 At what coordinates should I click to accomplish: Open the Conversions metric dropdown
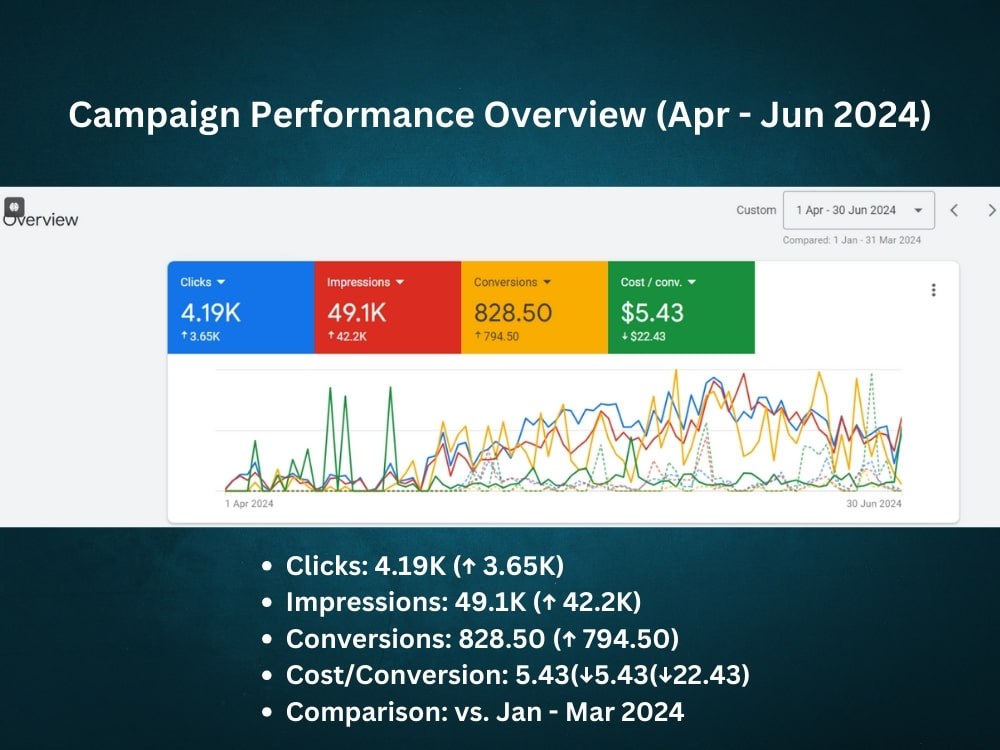click(512, 282)
